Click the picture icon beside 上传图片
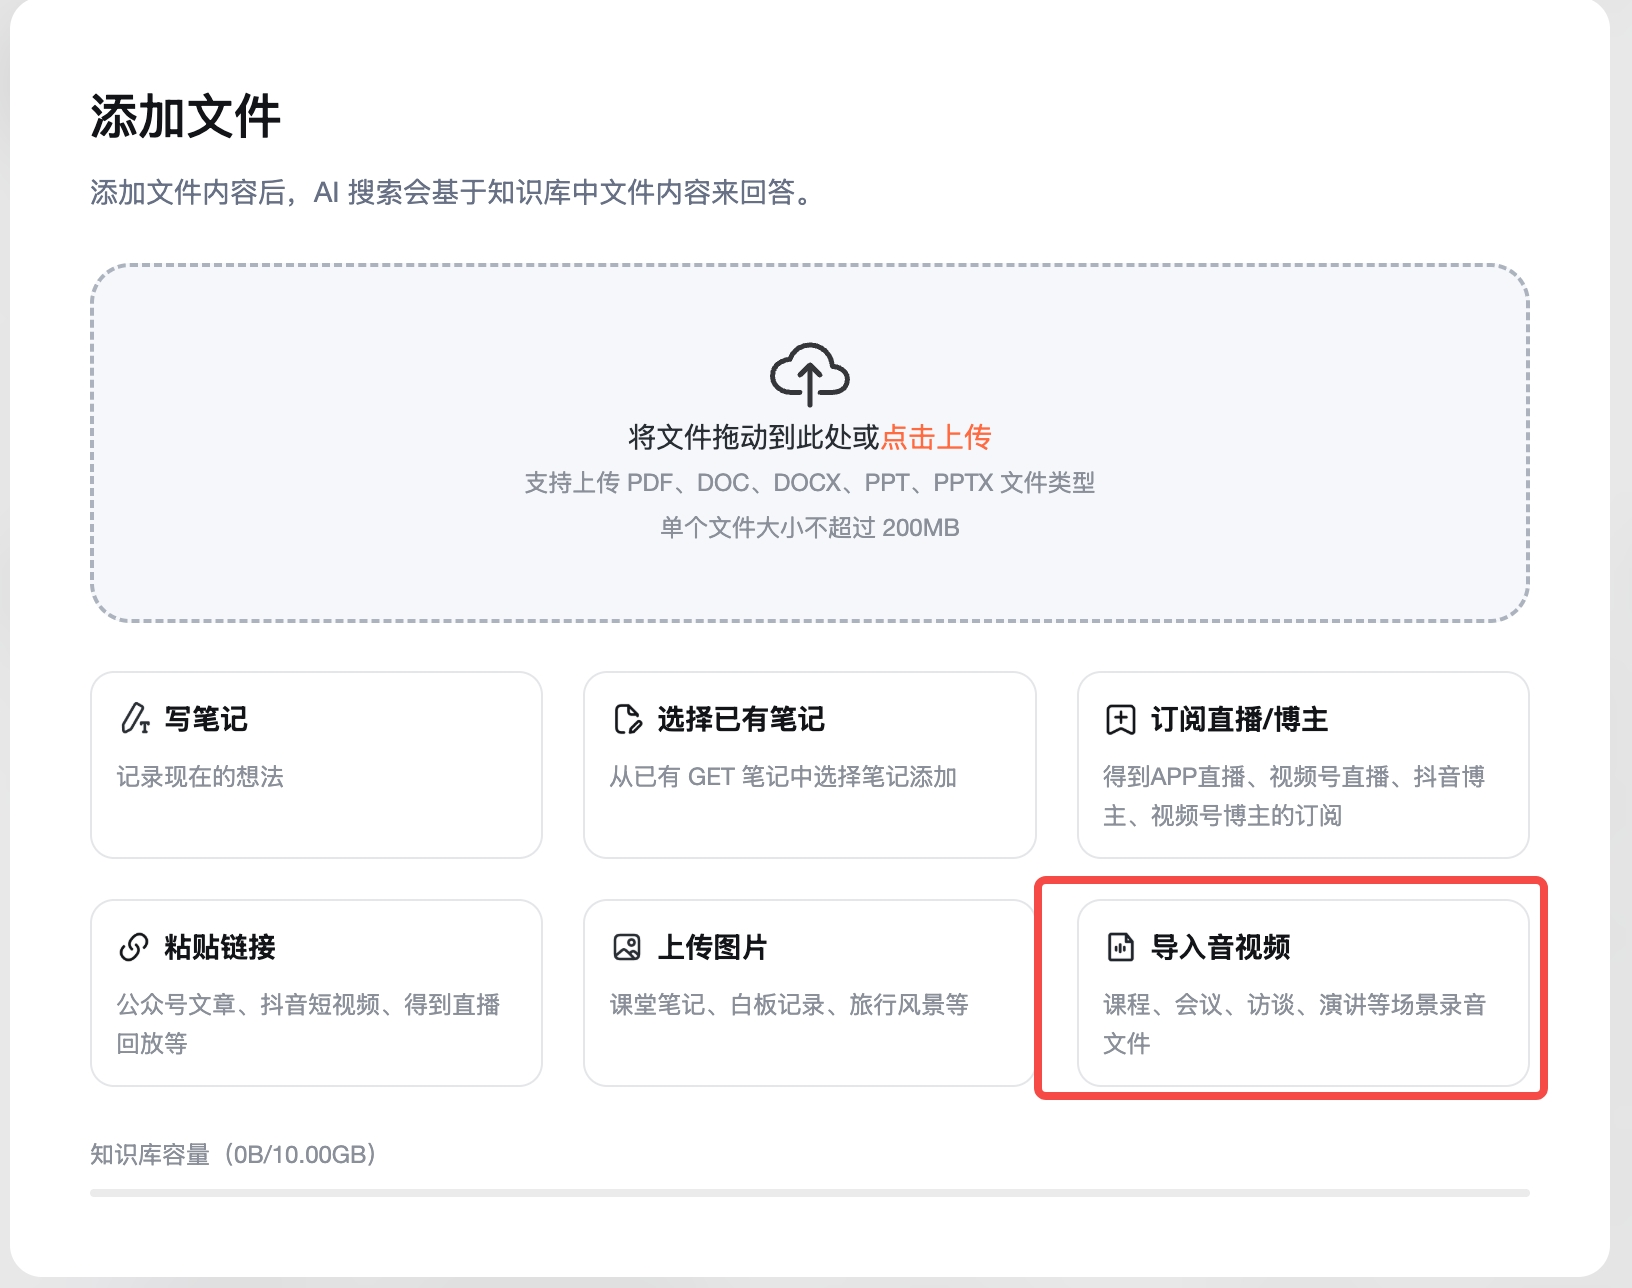 click(627, 947)
